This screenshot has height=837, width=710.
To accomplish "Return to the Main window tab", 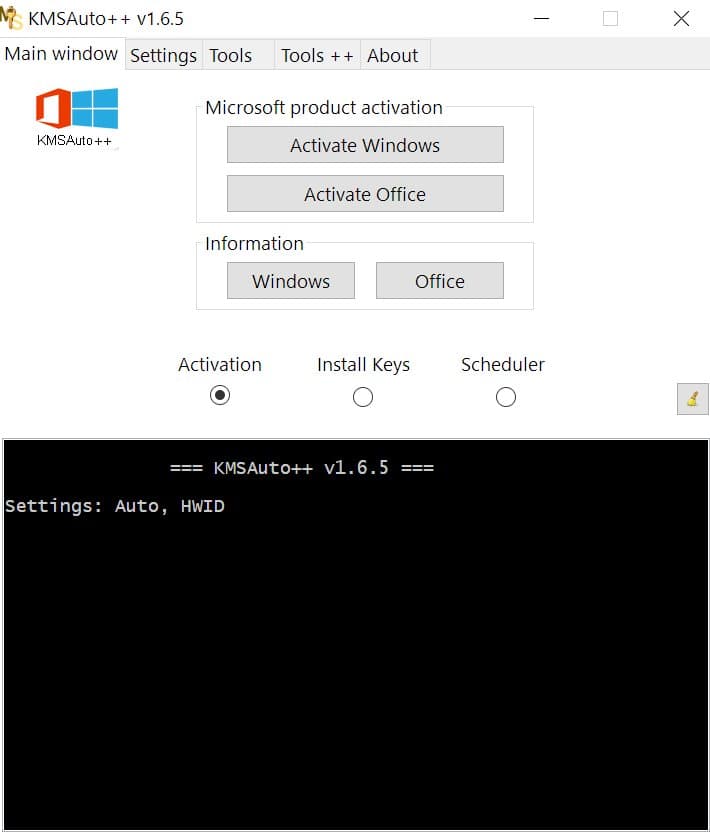I will tap(61, 54).
